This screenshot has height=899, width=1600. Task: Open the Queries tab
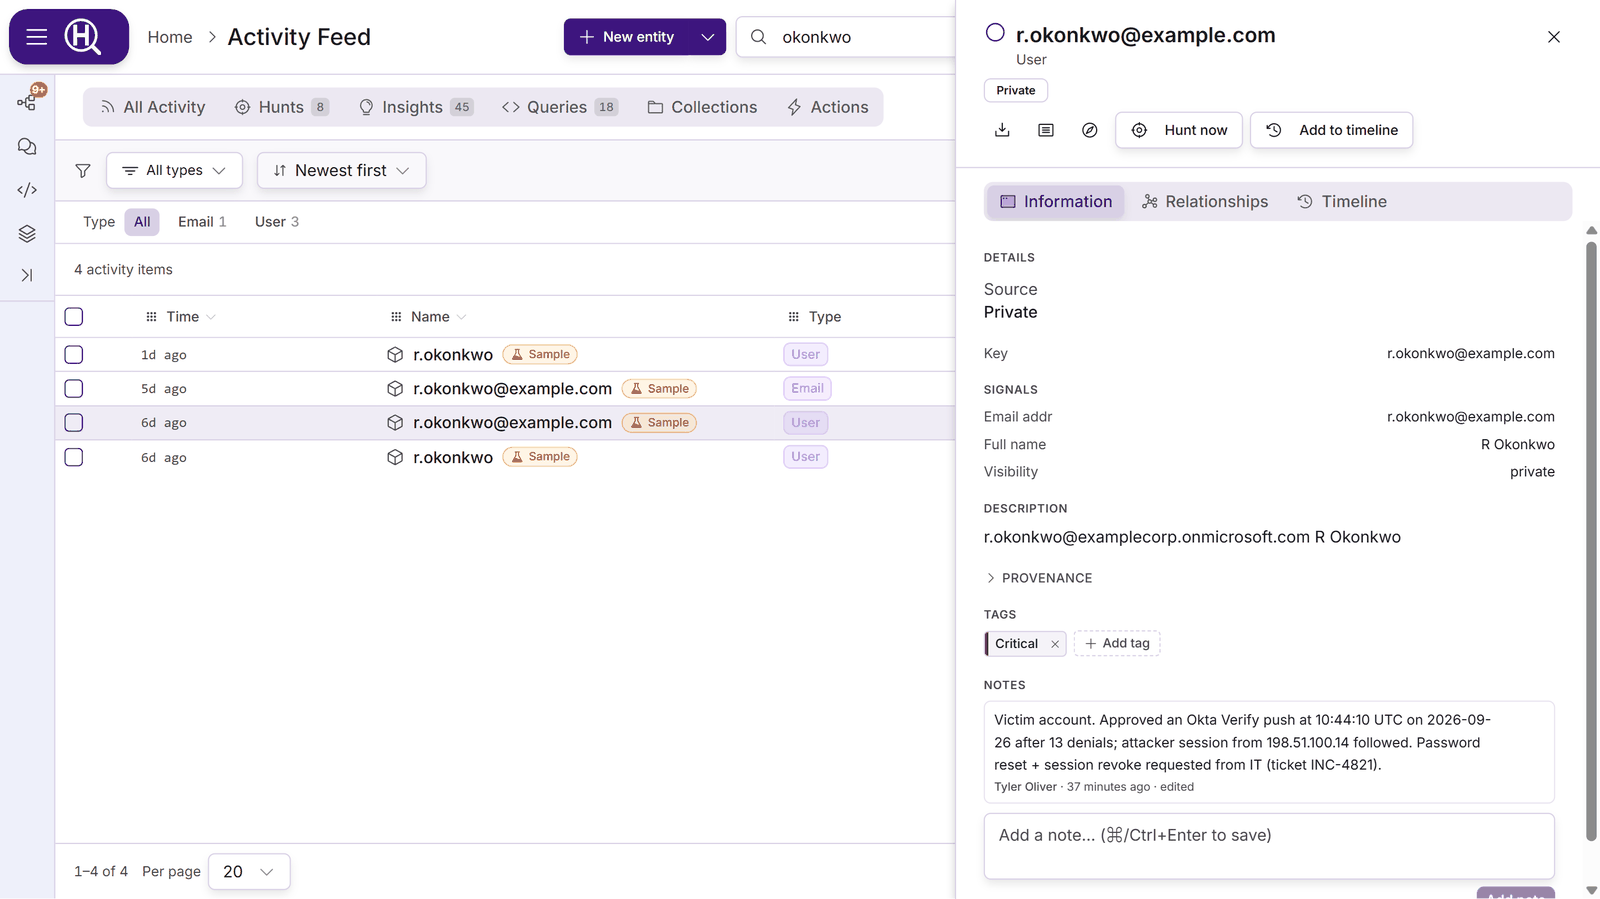tap(560, 107)
